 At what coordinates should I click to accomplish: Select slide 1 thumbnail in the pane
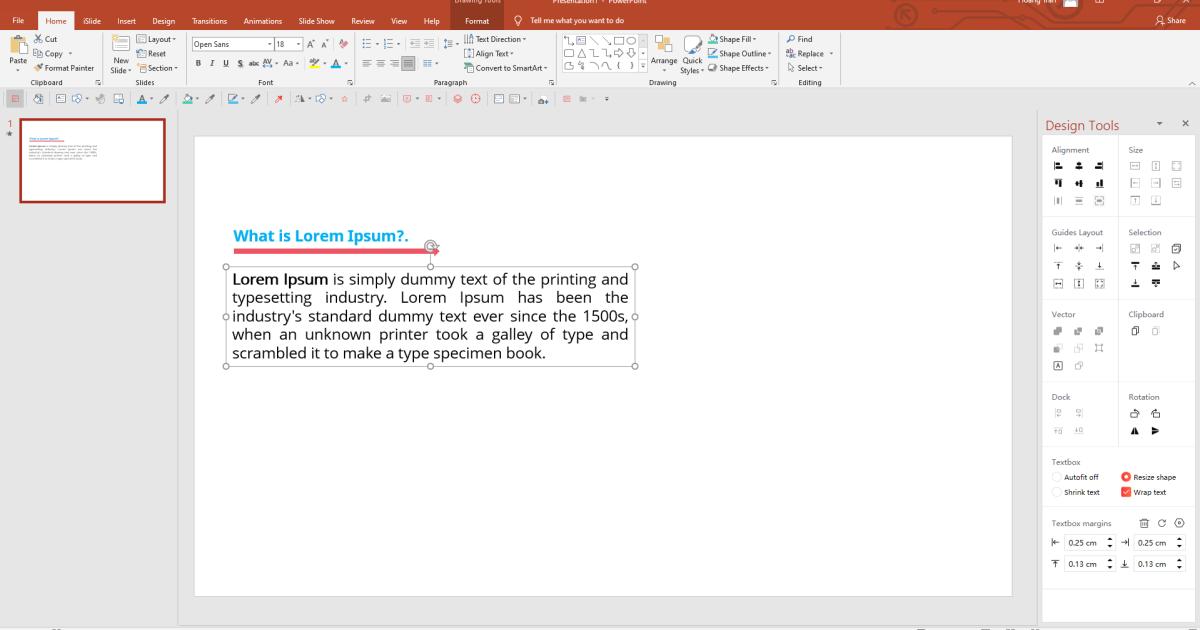point(92,160)
